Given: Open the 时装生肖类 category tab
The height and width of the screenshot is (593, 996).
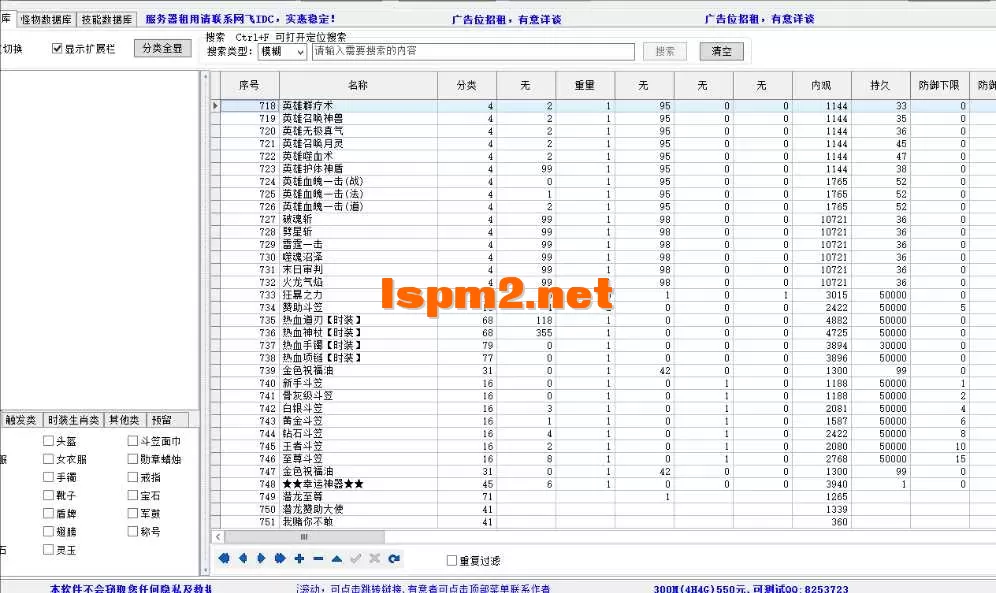Looking at the screenshot, I should tap(73, 419).
